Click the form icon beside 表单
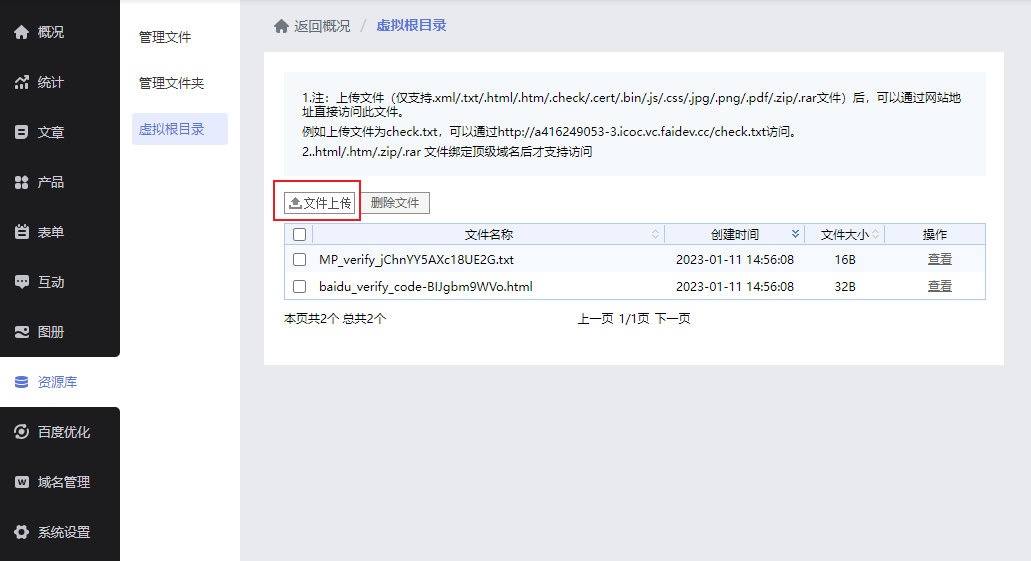This screenshot has width=1031, height=561. point(22,232)
